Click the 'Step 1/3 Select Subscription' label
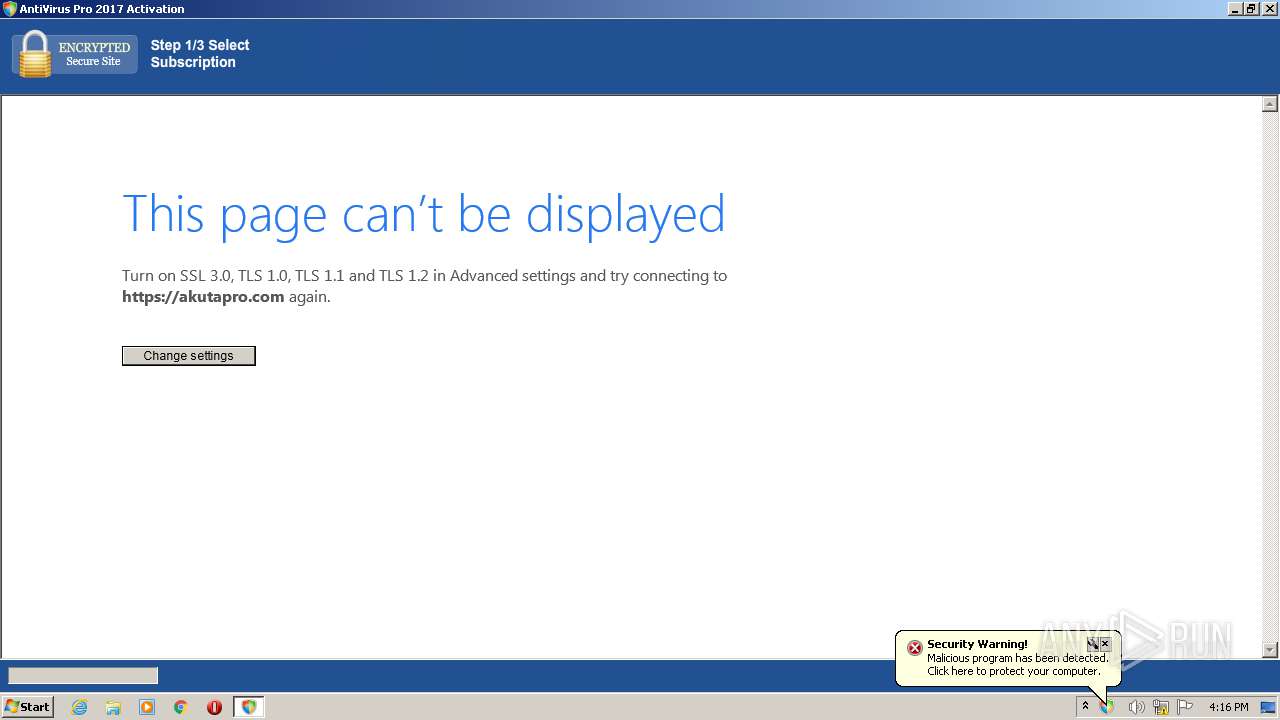 point(200,54)
